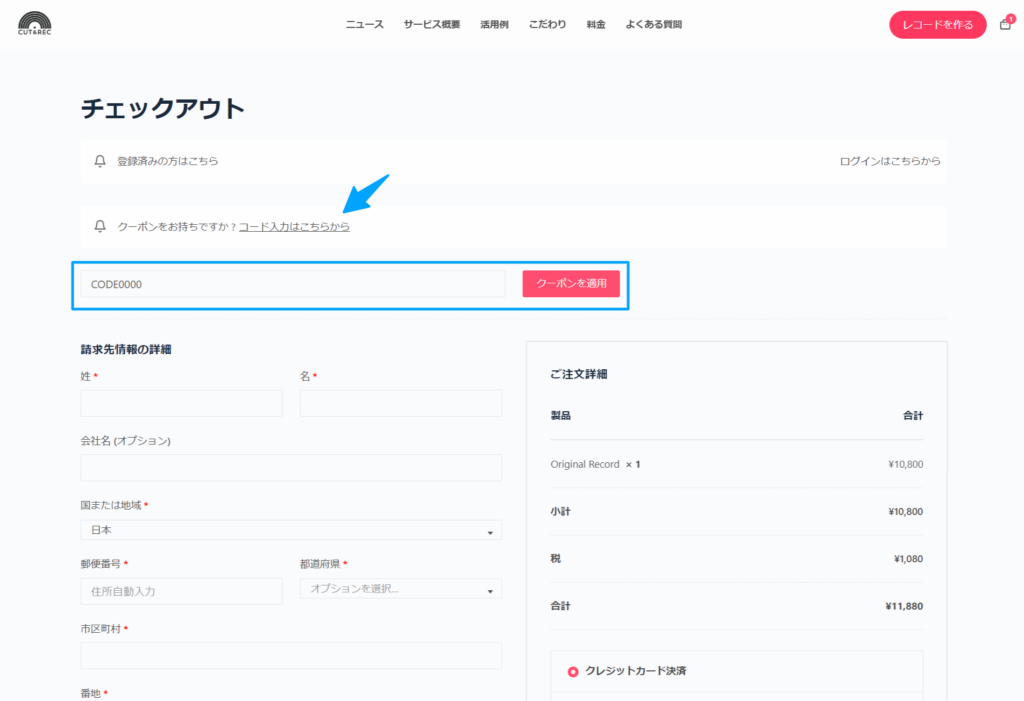Viewport: 1024px width, 701px height.
Task: Open ニュース in the navigation menu
Action: [x=364, y=25]
